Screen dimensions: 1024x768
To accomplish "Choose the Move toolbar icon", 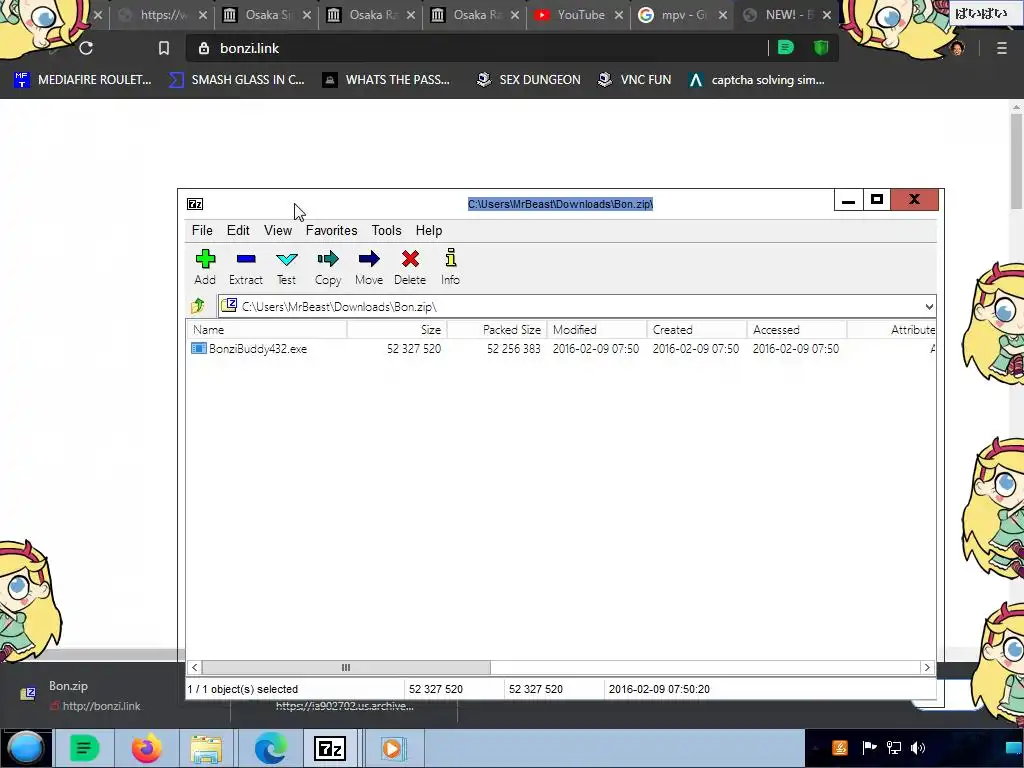I will pos(369,267).
